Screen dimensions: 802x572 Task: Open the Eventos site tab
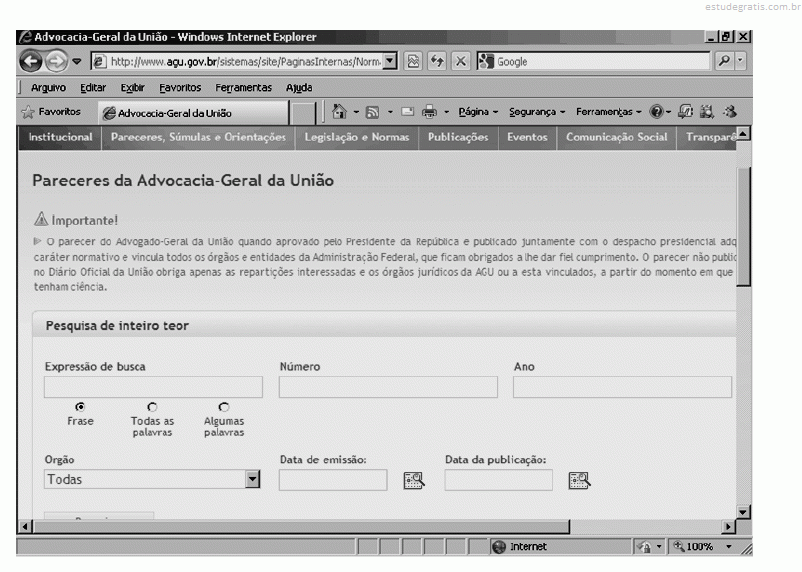[x=527, y=138]
